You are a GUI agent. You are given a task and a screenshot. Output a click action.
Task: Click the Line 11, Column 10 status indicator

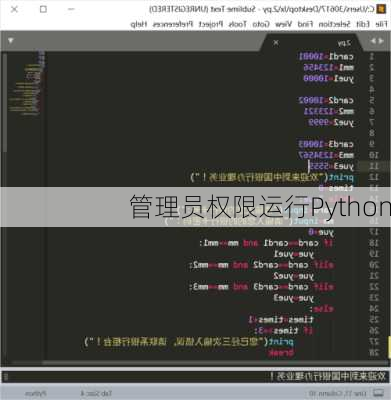tap(337, 394)
